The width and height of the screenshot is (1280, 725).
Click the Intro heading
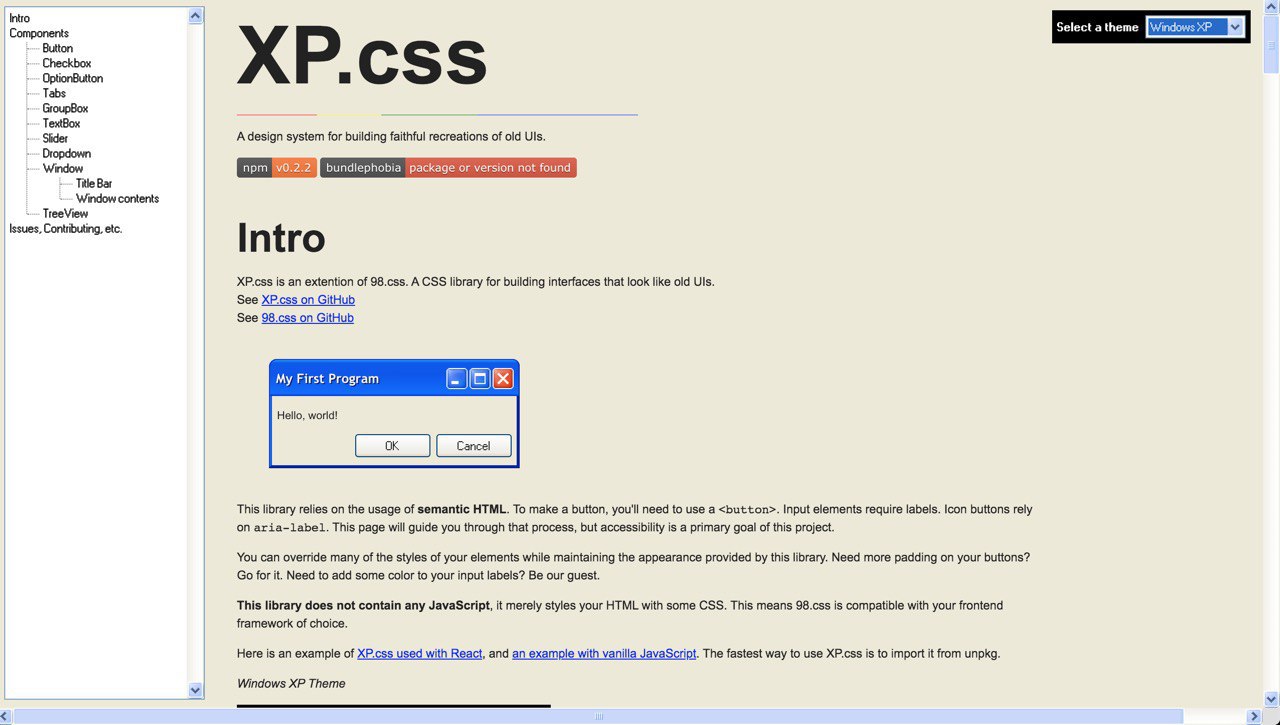[x=281, y=238]
